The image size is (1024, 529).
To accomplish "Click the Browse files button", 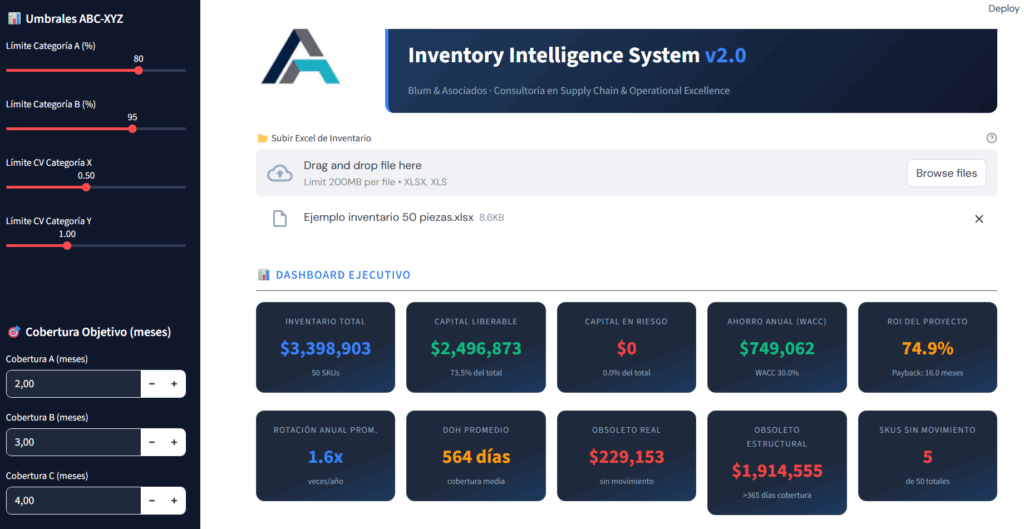I will click(946, 173).
